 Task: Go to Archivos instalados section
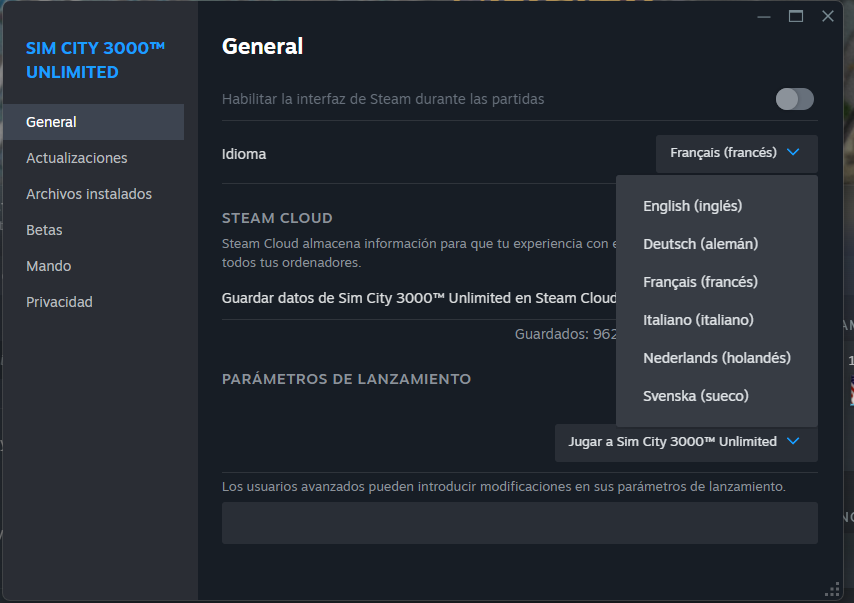(x=89, y=194)
